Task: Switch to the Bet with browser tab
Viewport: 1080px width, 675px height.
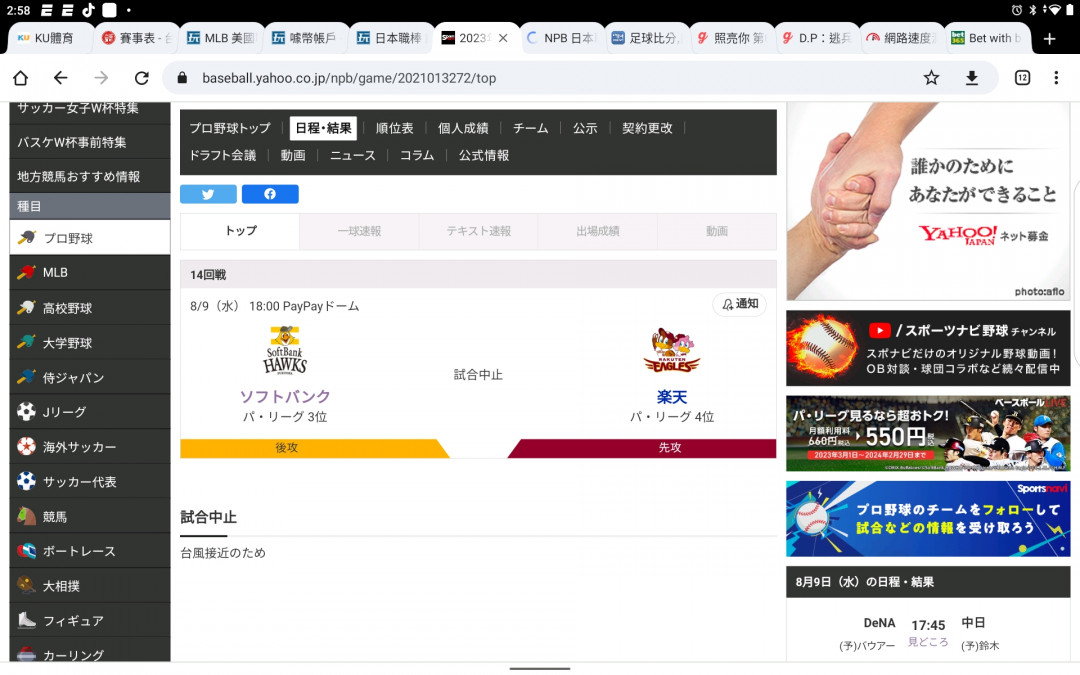Action: 986,38
